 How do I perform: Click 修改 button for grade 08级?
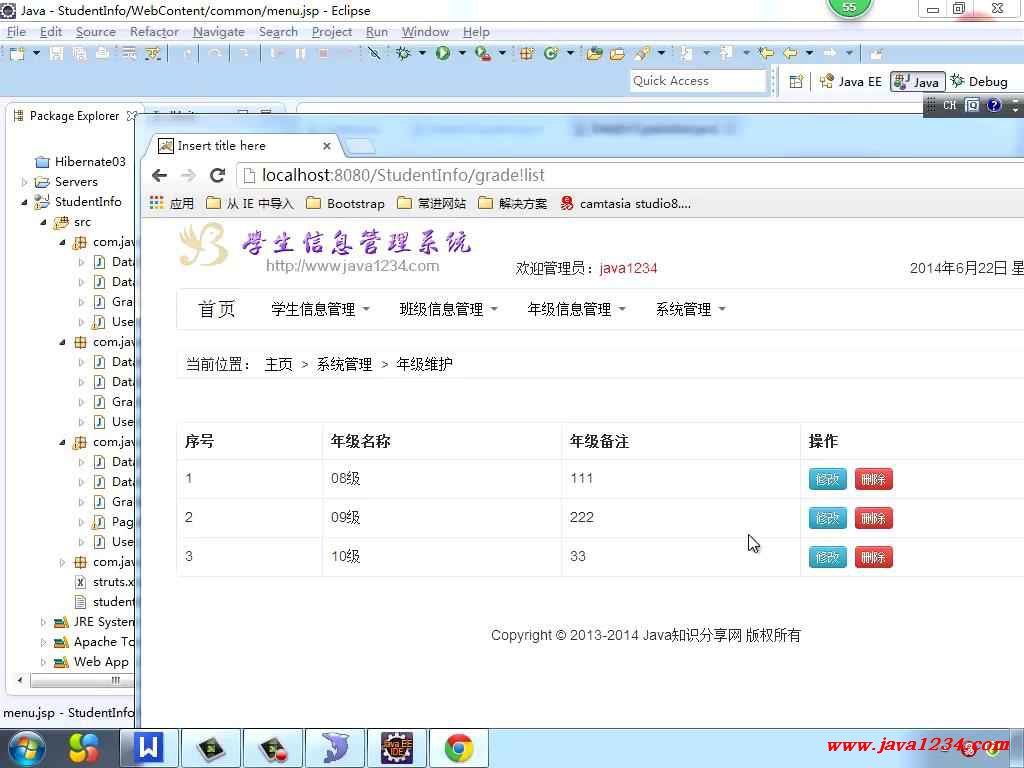pos(827,479)
